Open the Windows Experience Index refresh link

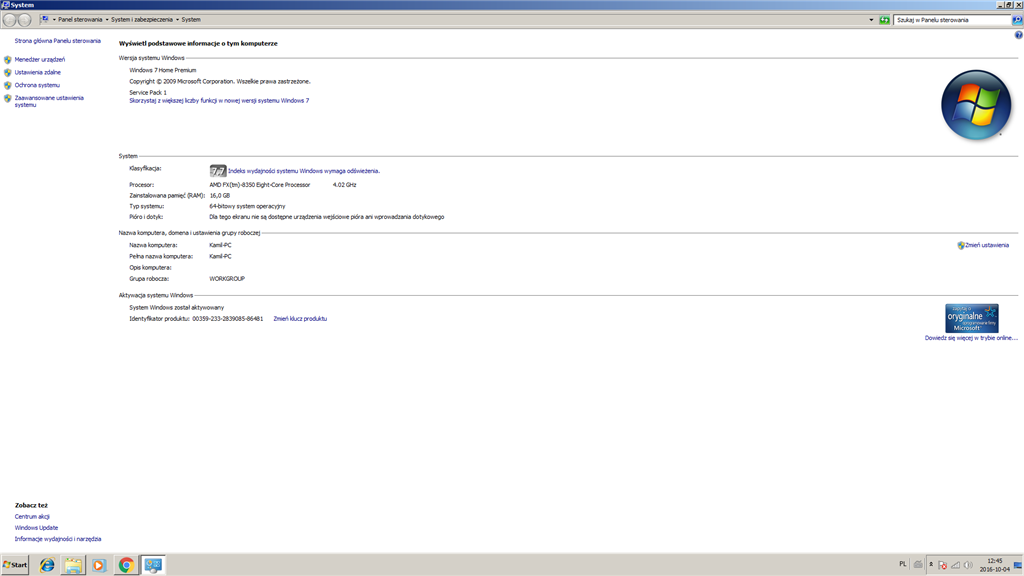tap(304, 171)
